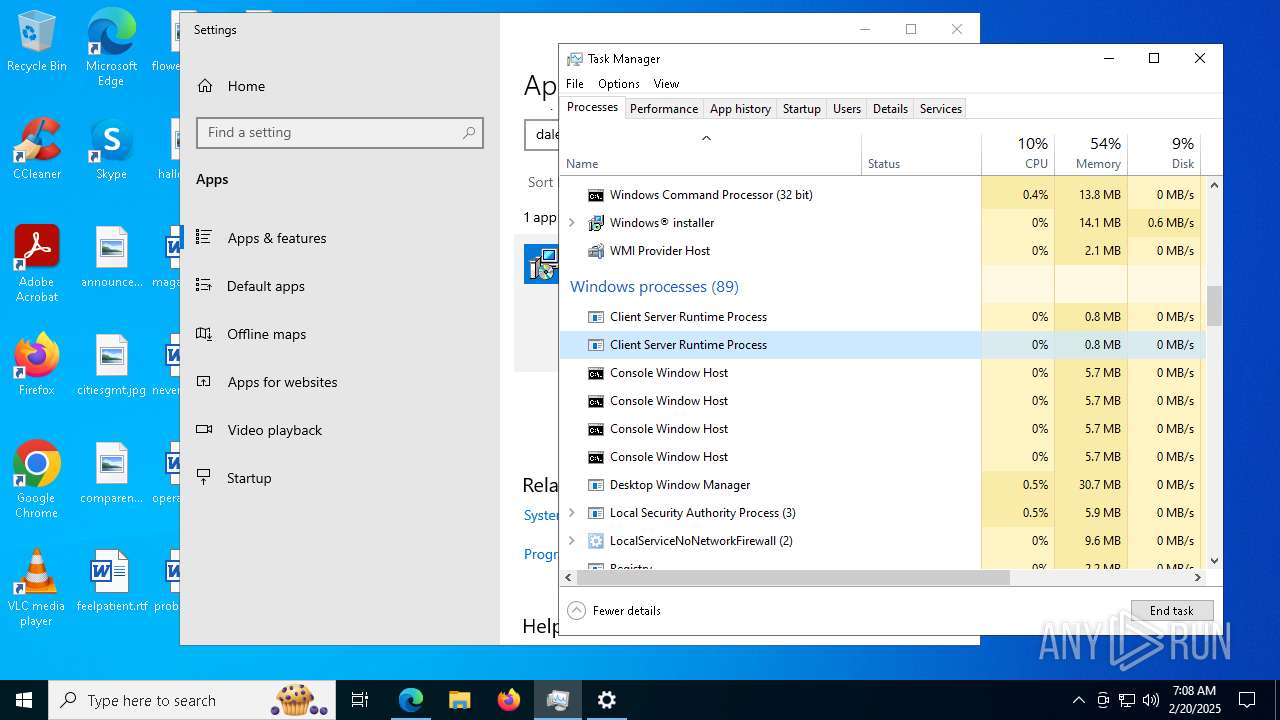This screenshot has height=720, width=1280.
Task: Click the scroll down arrow in process list
Action: 1214,561
